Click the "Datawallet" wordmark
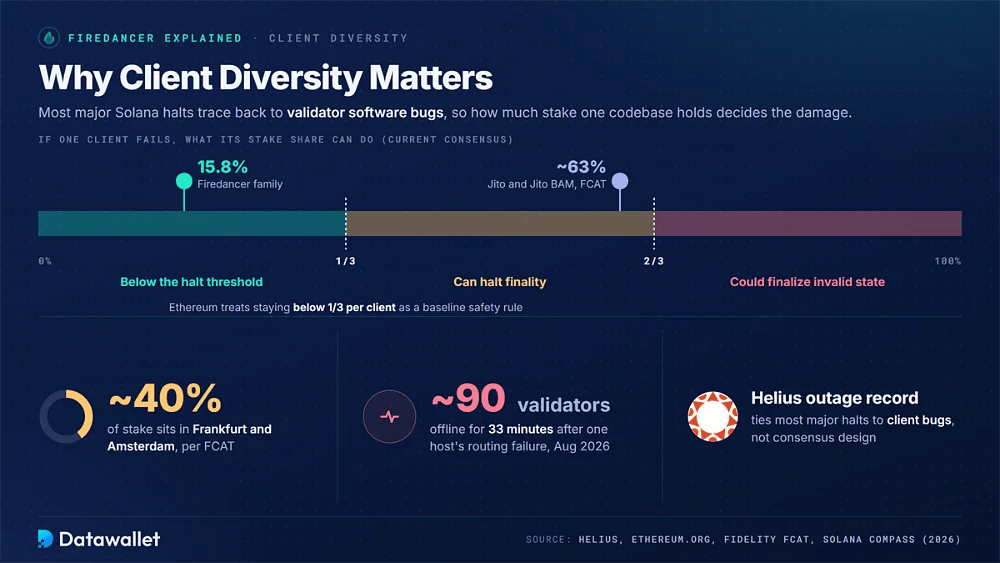This screenshot has width=1000, height=563. 110,539
